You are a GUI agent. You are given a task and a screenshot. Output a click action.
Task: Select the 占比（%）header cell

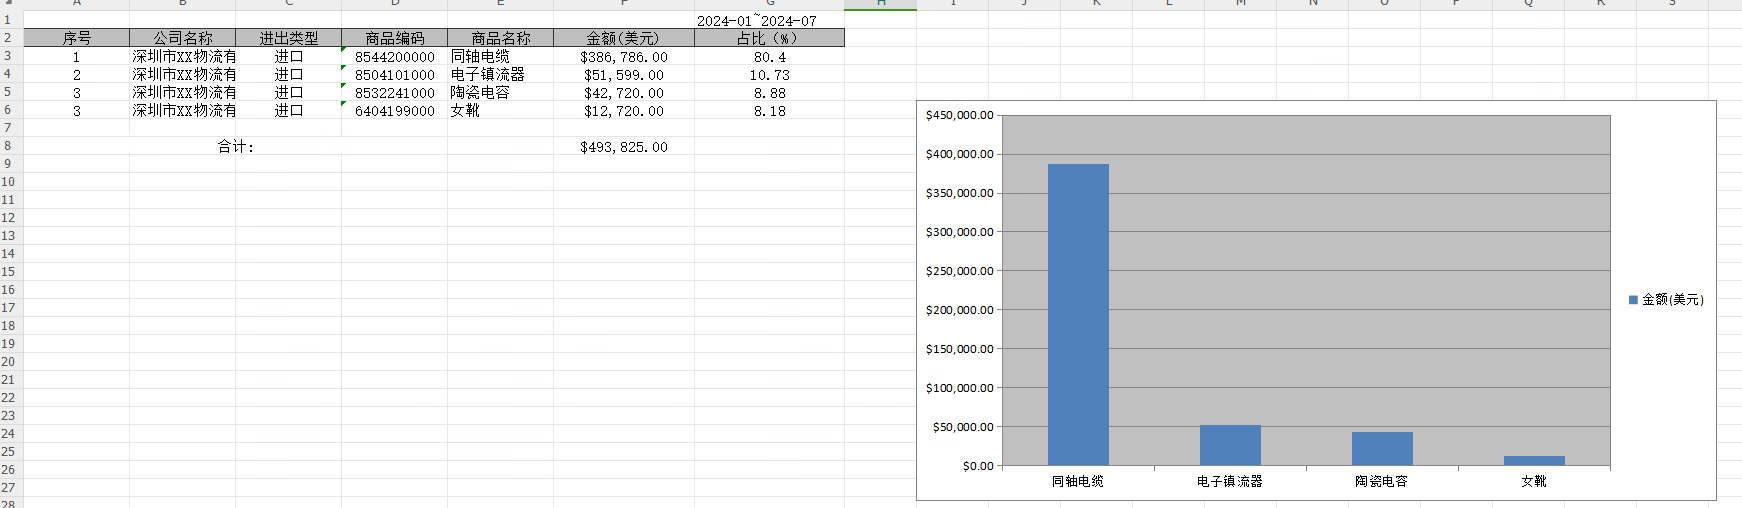(768, 38)
